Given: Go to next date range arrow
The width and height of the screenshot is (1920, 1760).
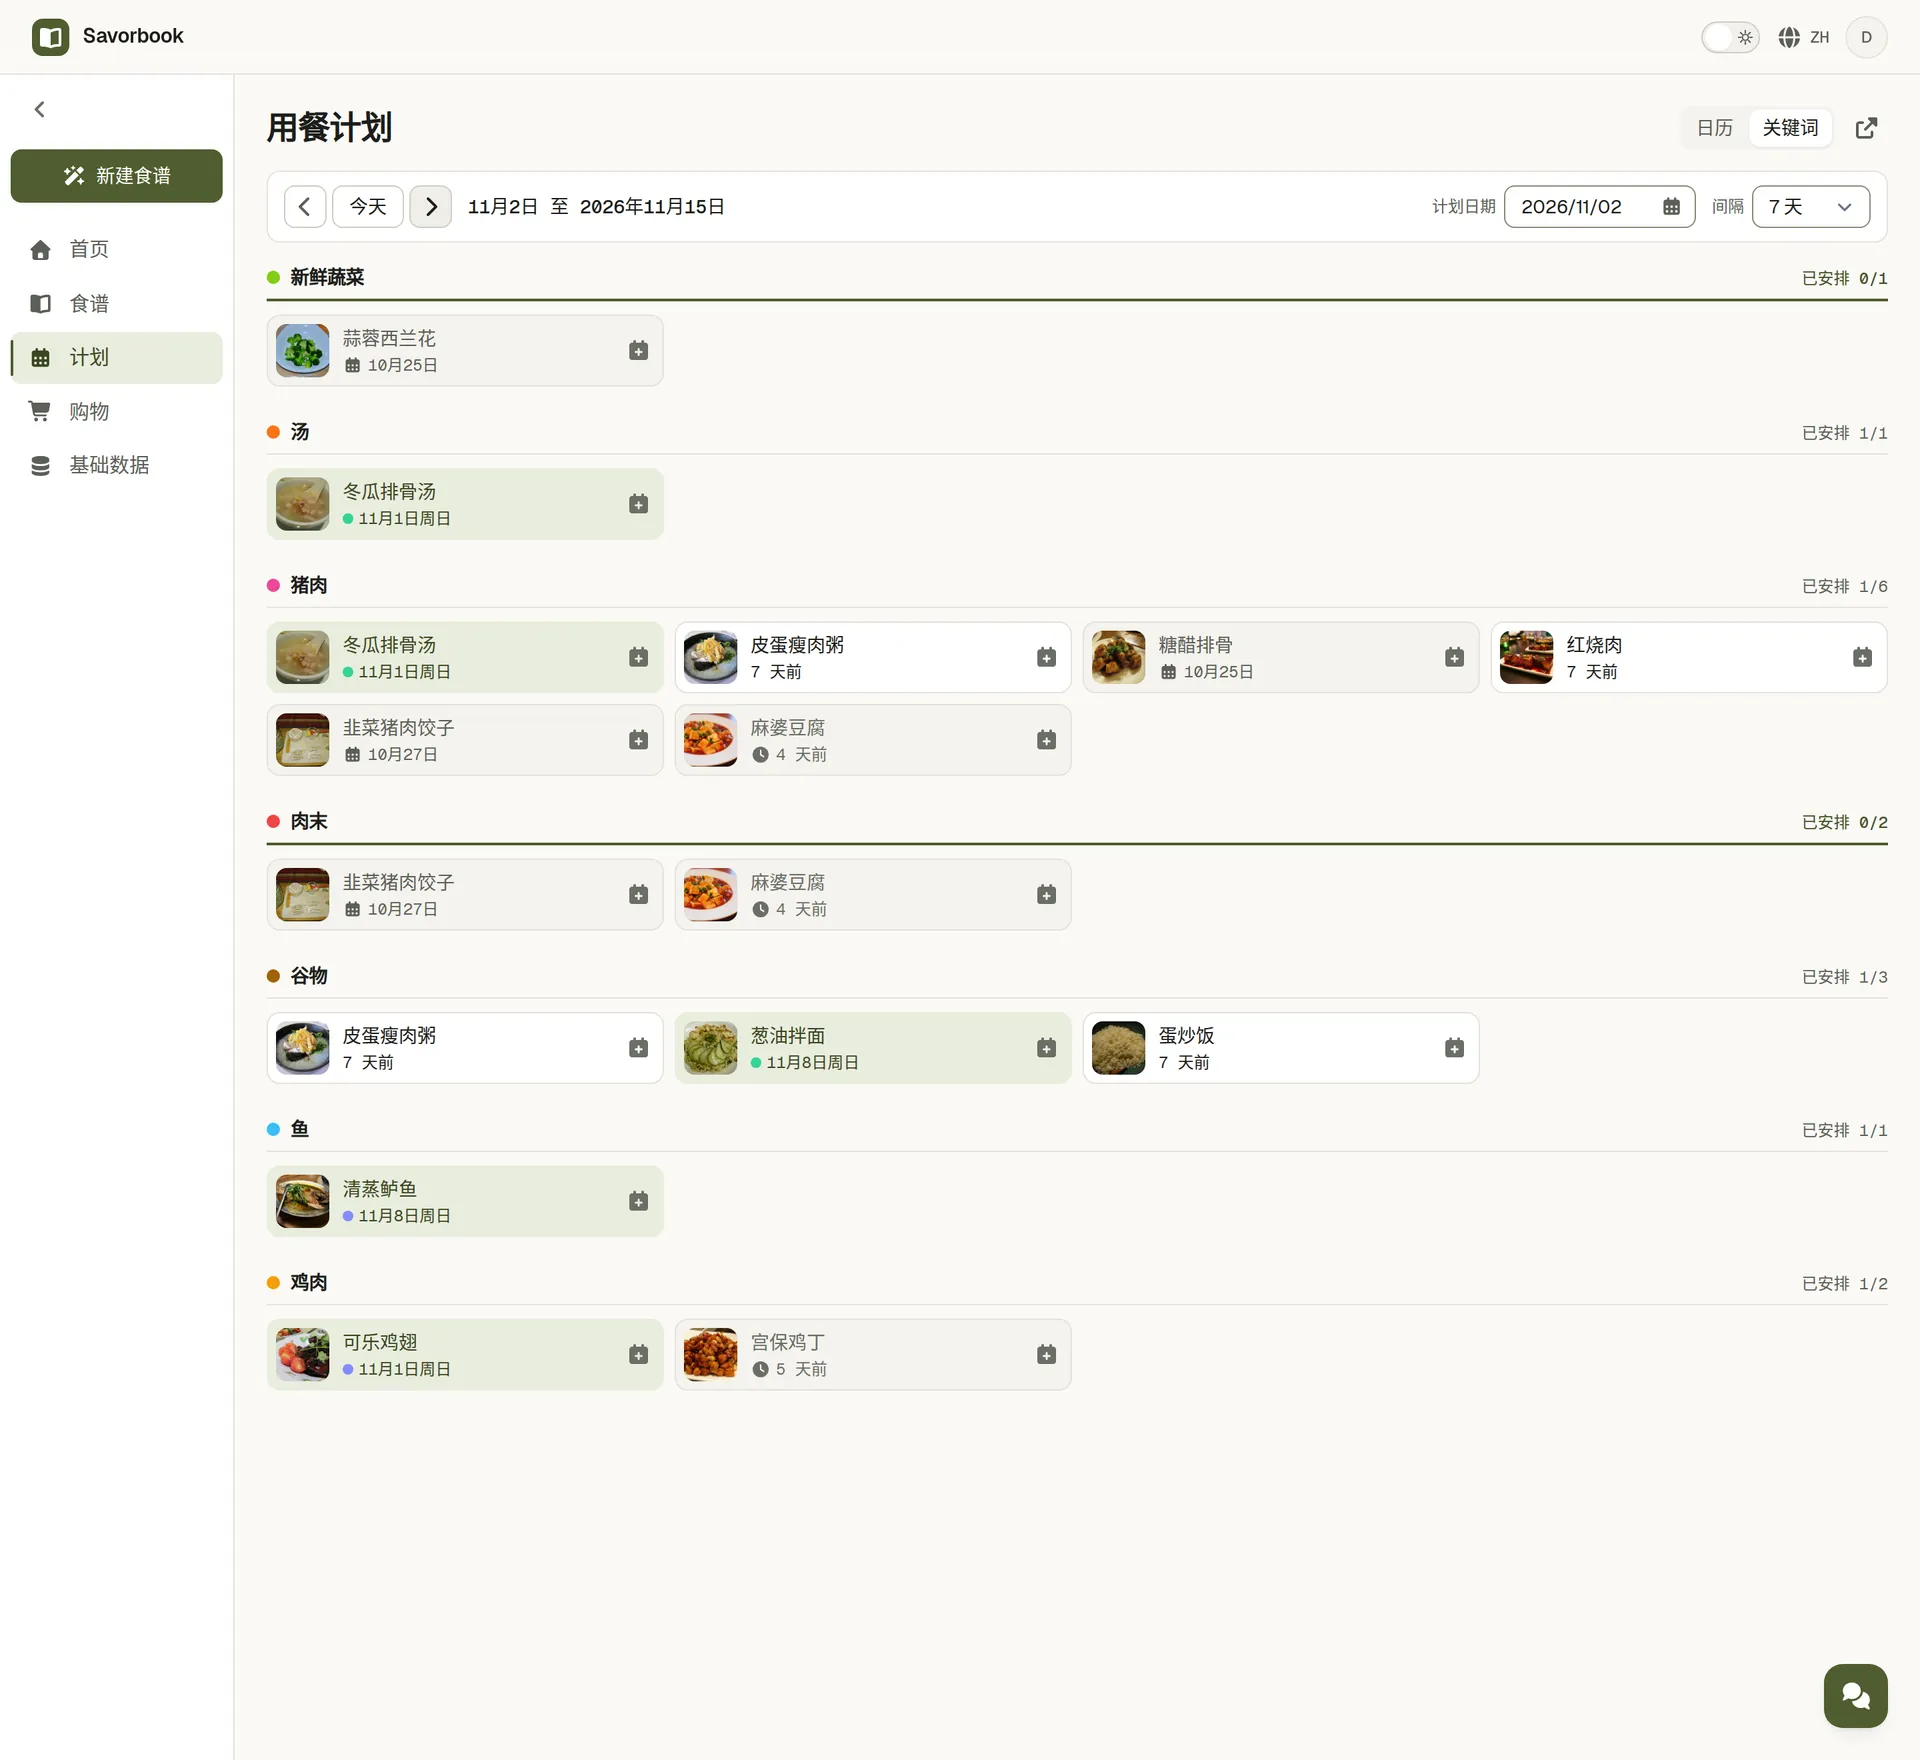Looking at the screenshot, I should (431, 206).
